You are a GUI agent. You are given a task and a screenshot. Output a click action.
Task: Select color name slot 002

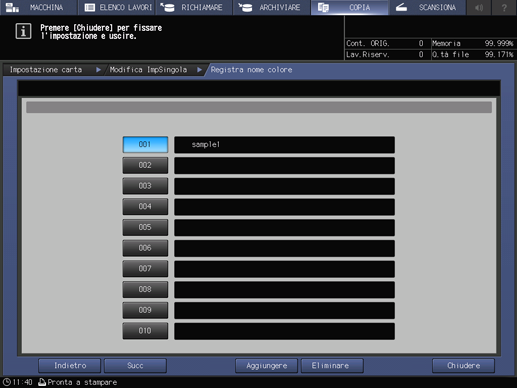coord(145,165)
